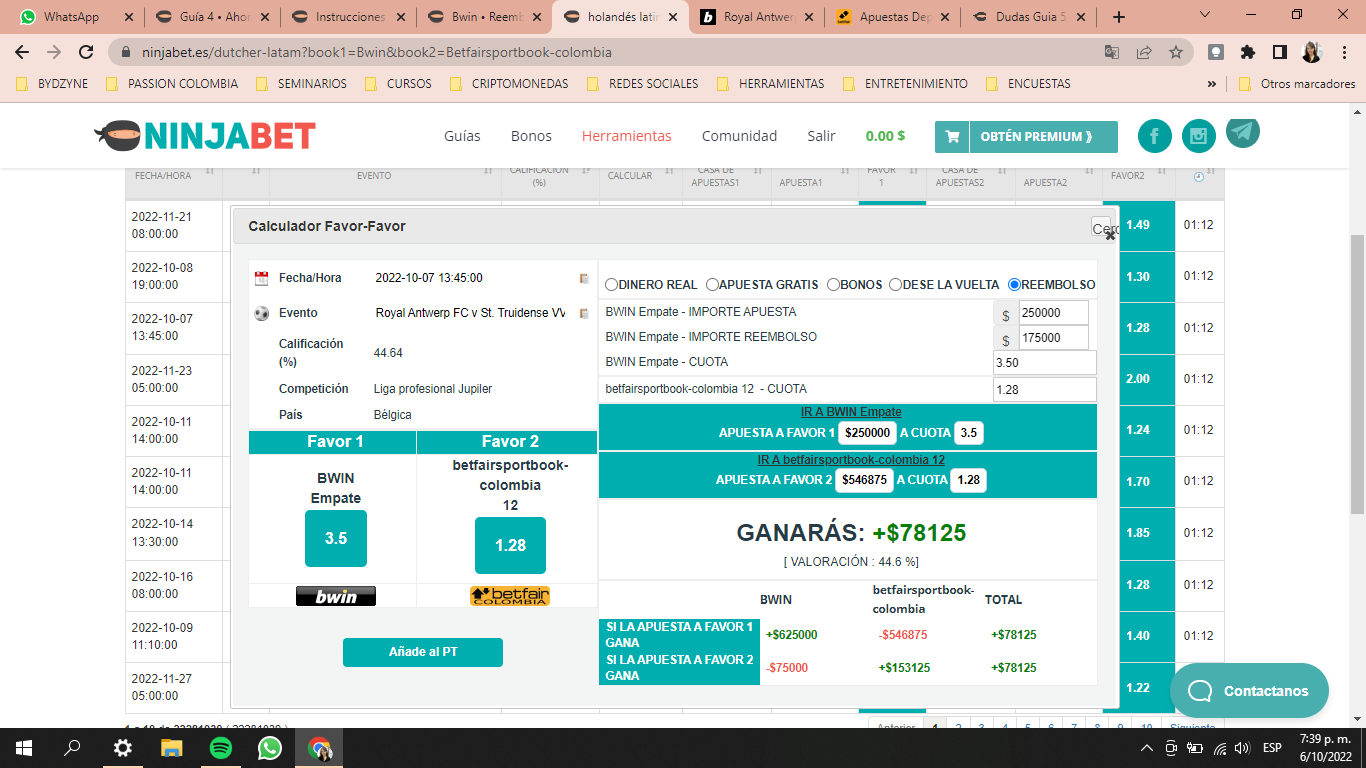Share this page icon in address bar
Screen dimensions: 1366x768
coord(1144,52)
